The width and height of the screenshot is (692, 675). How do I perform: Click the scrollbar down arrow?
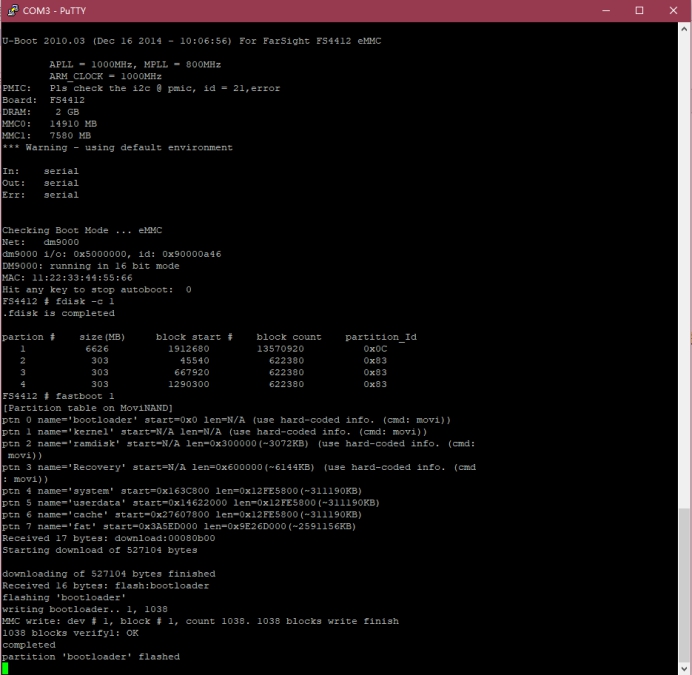tap(684, 668)
